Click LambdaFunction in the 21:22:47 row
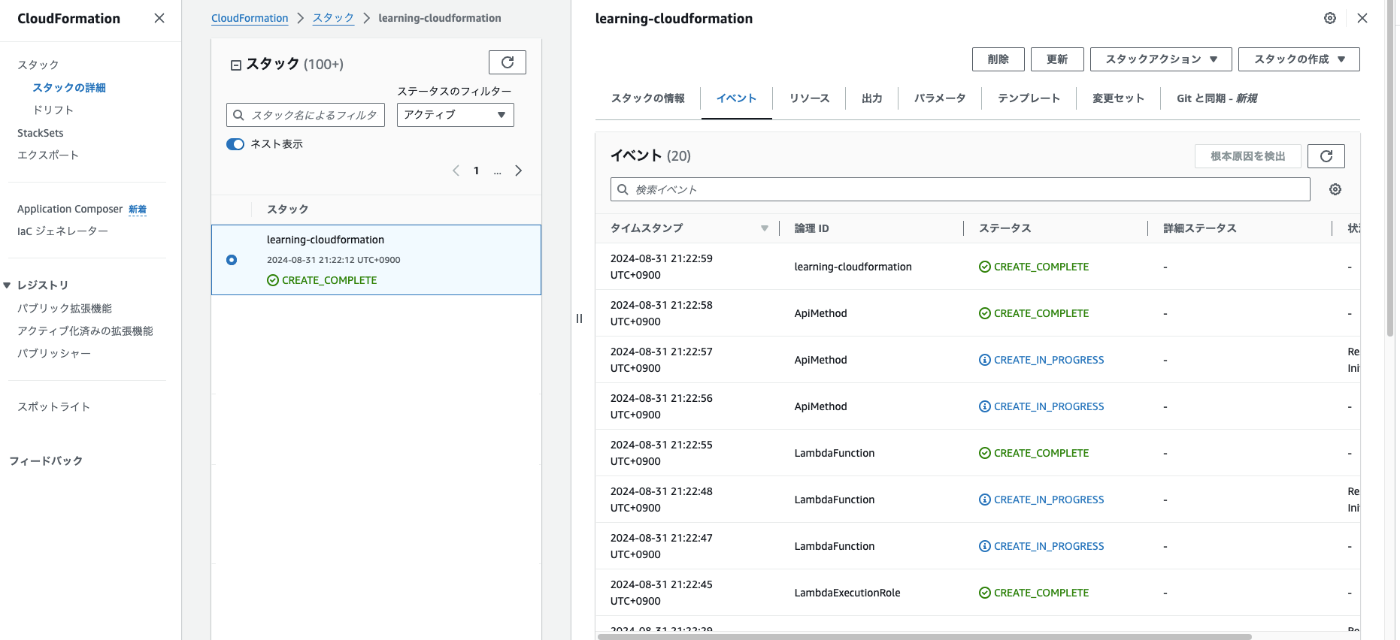Screen dimensions: 1400x640 [x=835, y=547]
